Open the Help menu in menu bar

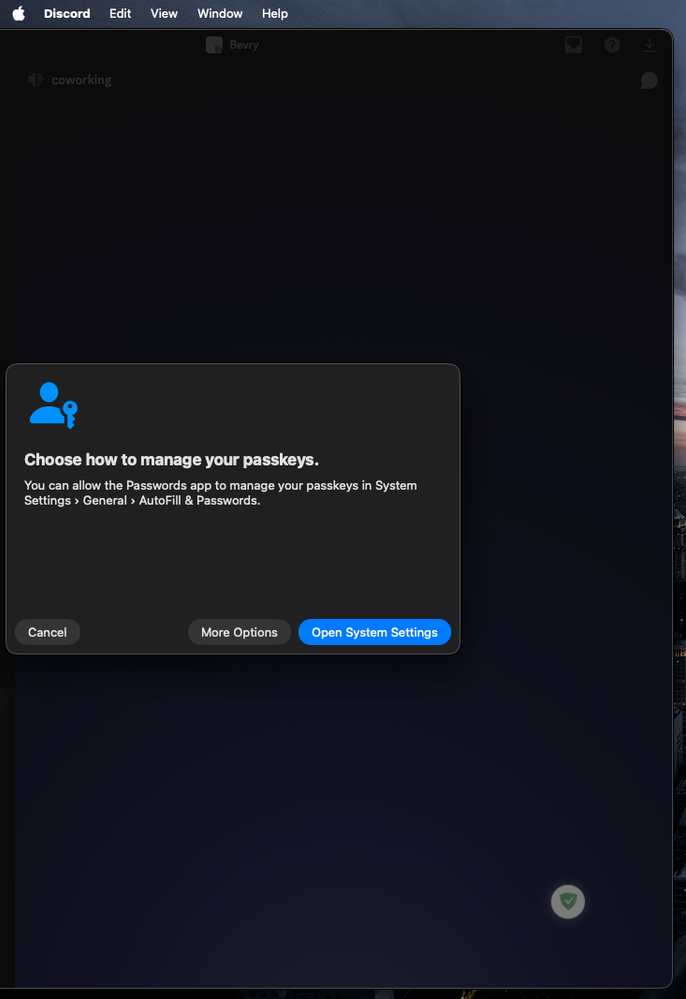click(x=275, y=13)
